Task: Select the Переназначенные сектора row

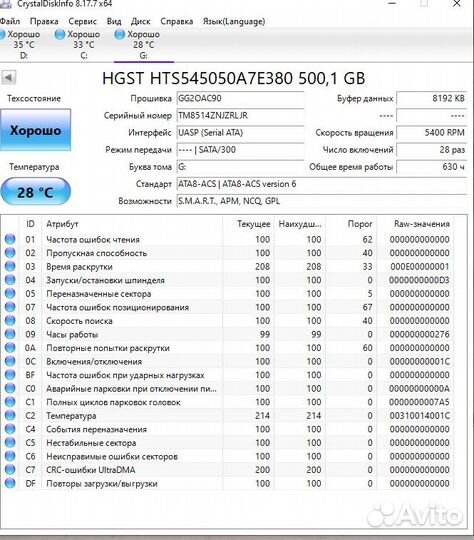Action: point(227,293)
